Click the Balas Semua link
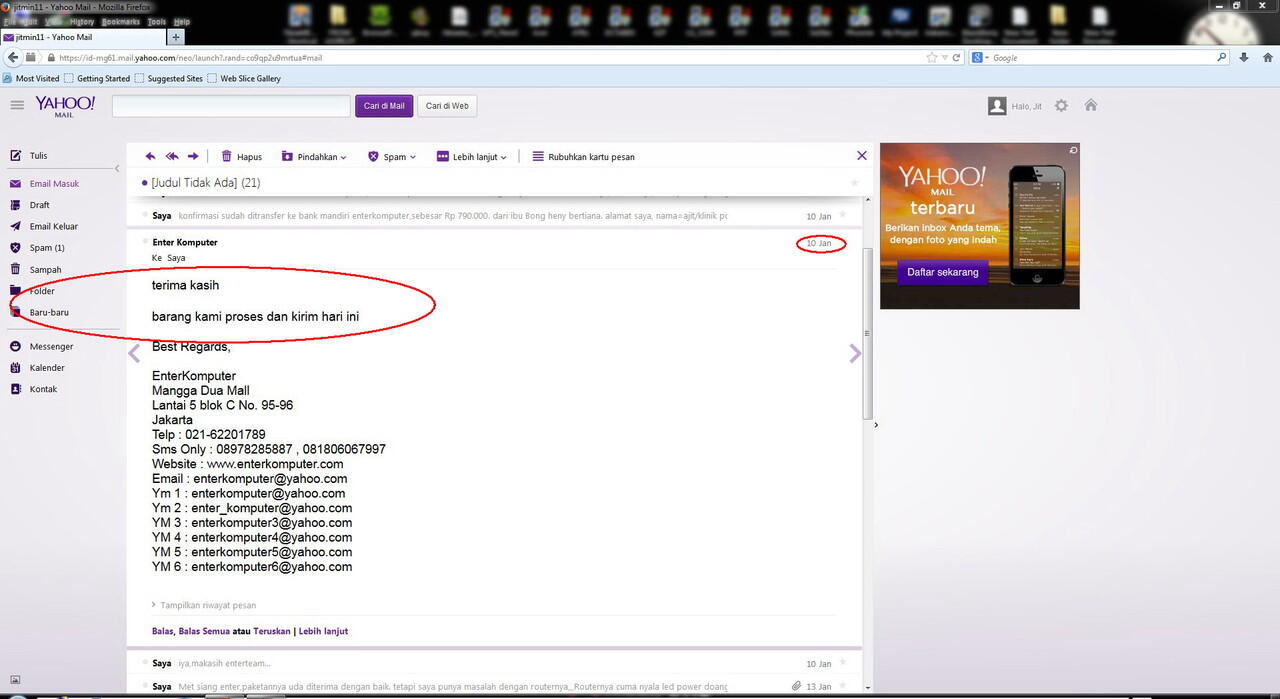1280x699 pixels. pyautogui.click(x=204, y=631)
